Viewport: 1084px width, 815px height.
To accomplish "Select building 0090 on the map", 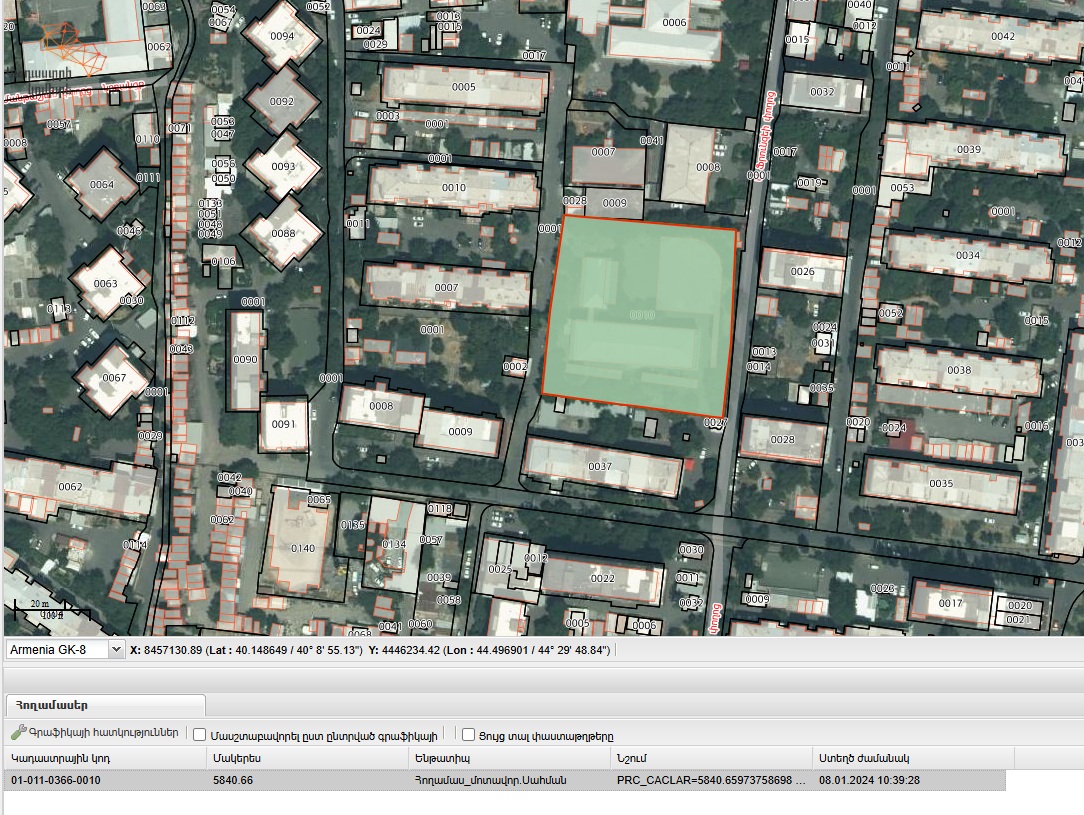I will coord(245,359).
